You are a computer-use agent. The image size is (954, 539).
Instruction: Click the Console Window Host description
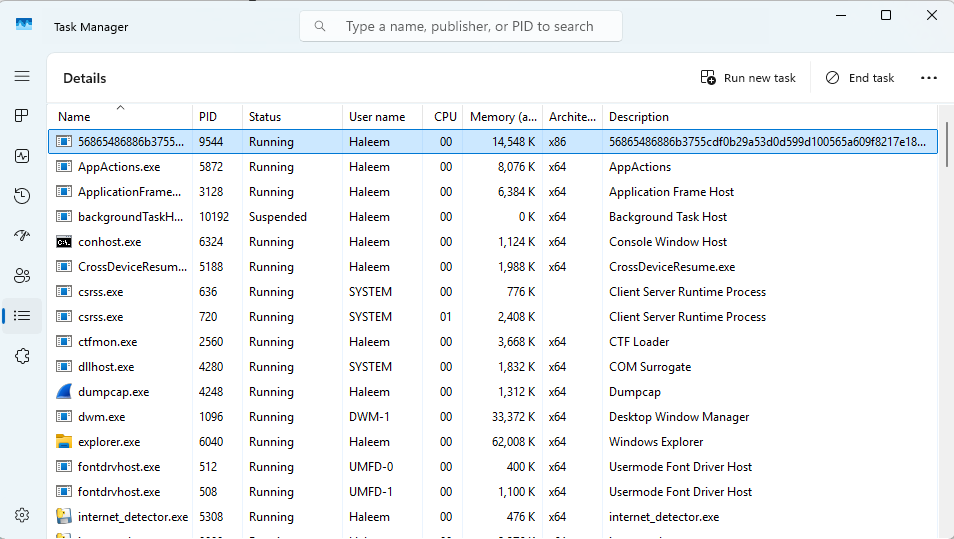tap(668, 242)
